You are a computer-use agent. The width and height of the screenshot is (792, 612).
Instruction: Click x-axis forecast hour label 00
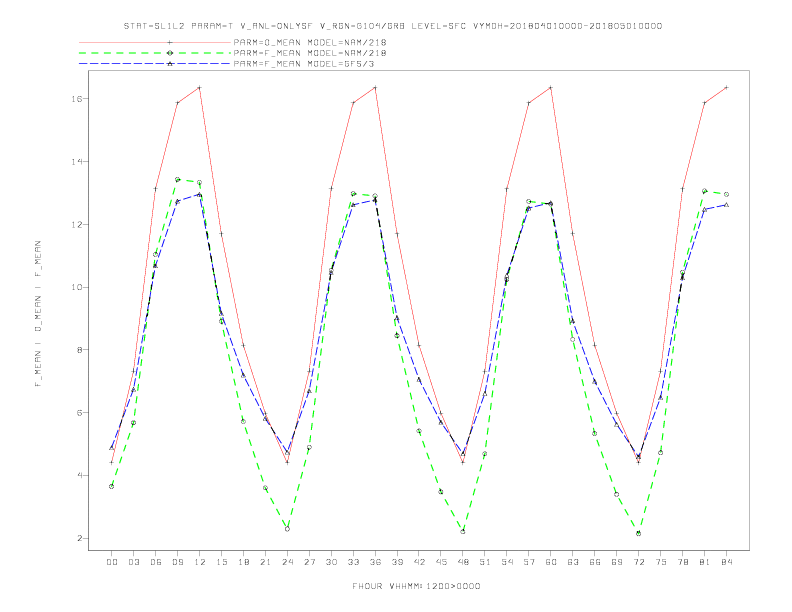point(112,562)
